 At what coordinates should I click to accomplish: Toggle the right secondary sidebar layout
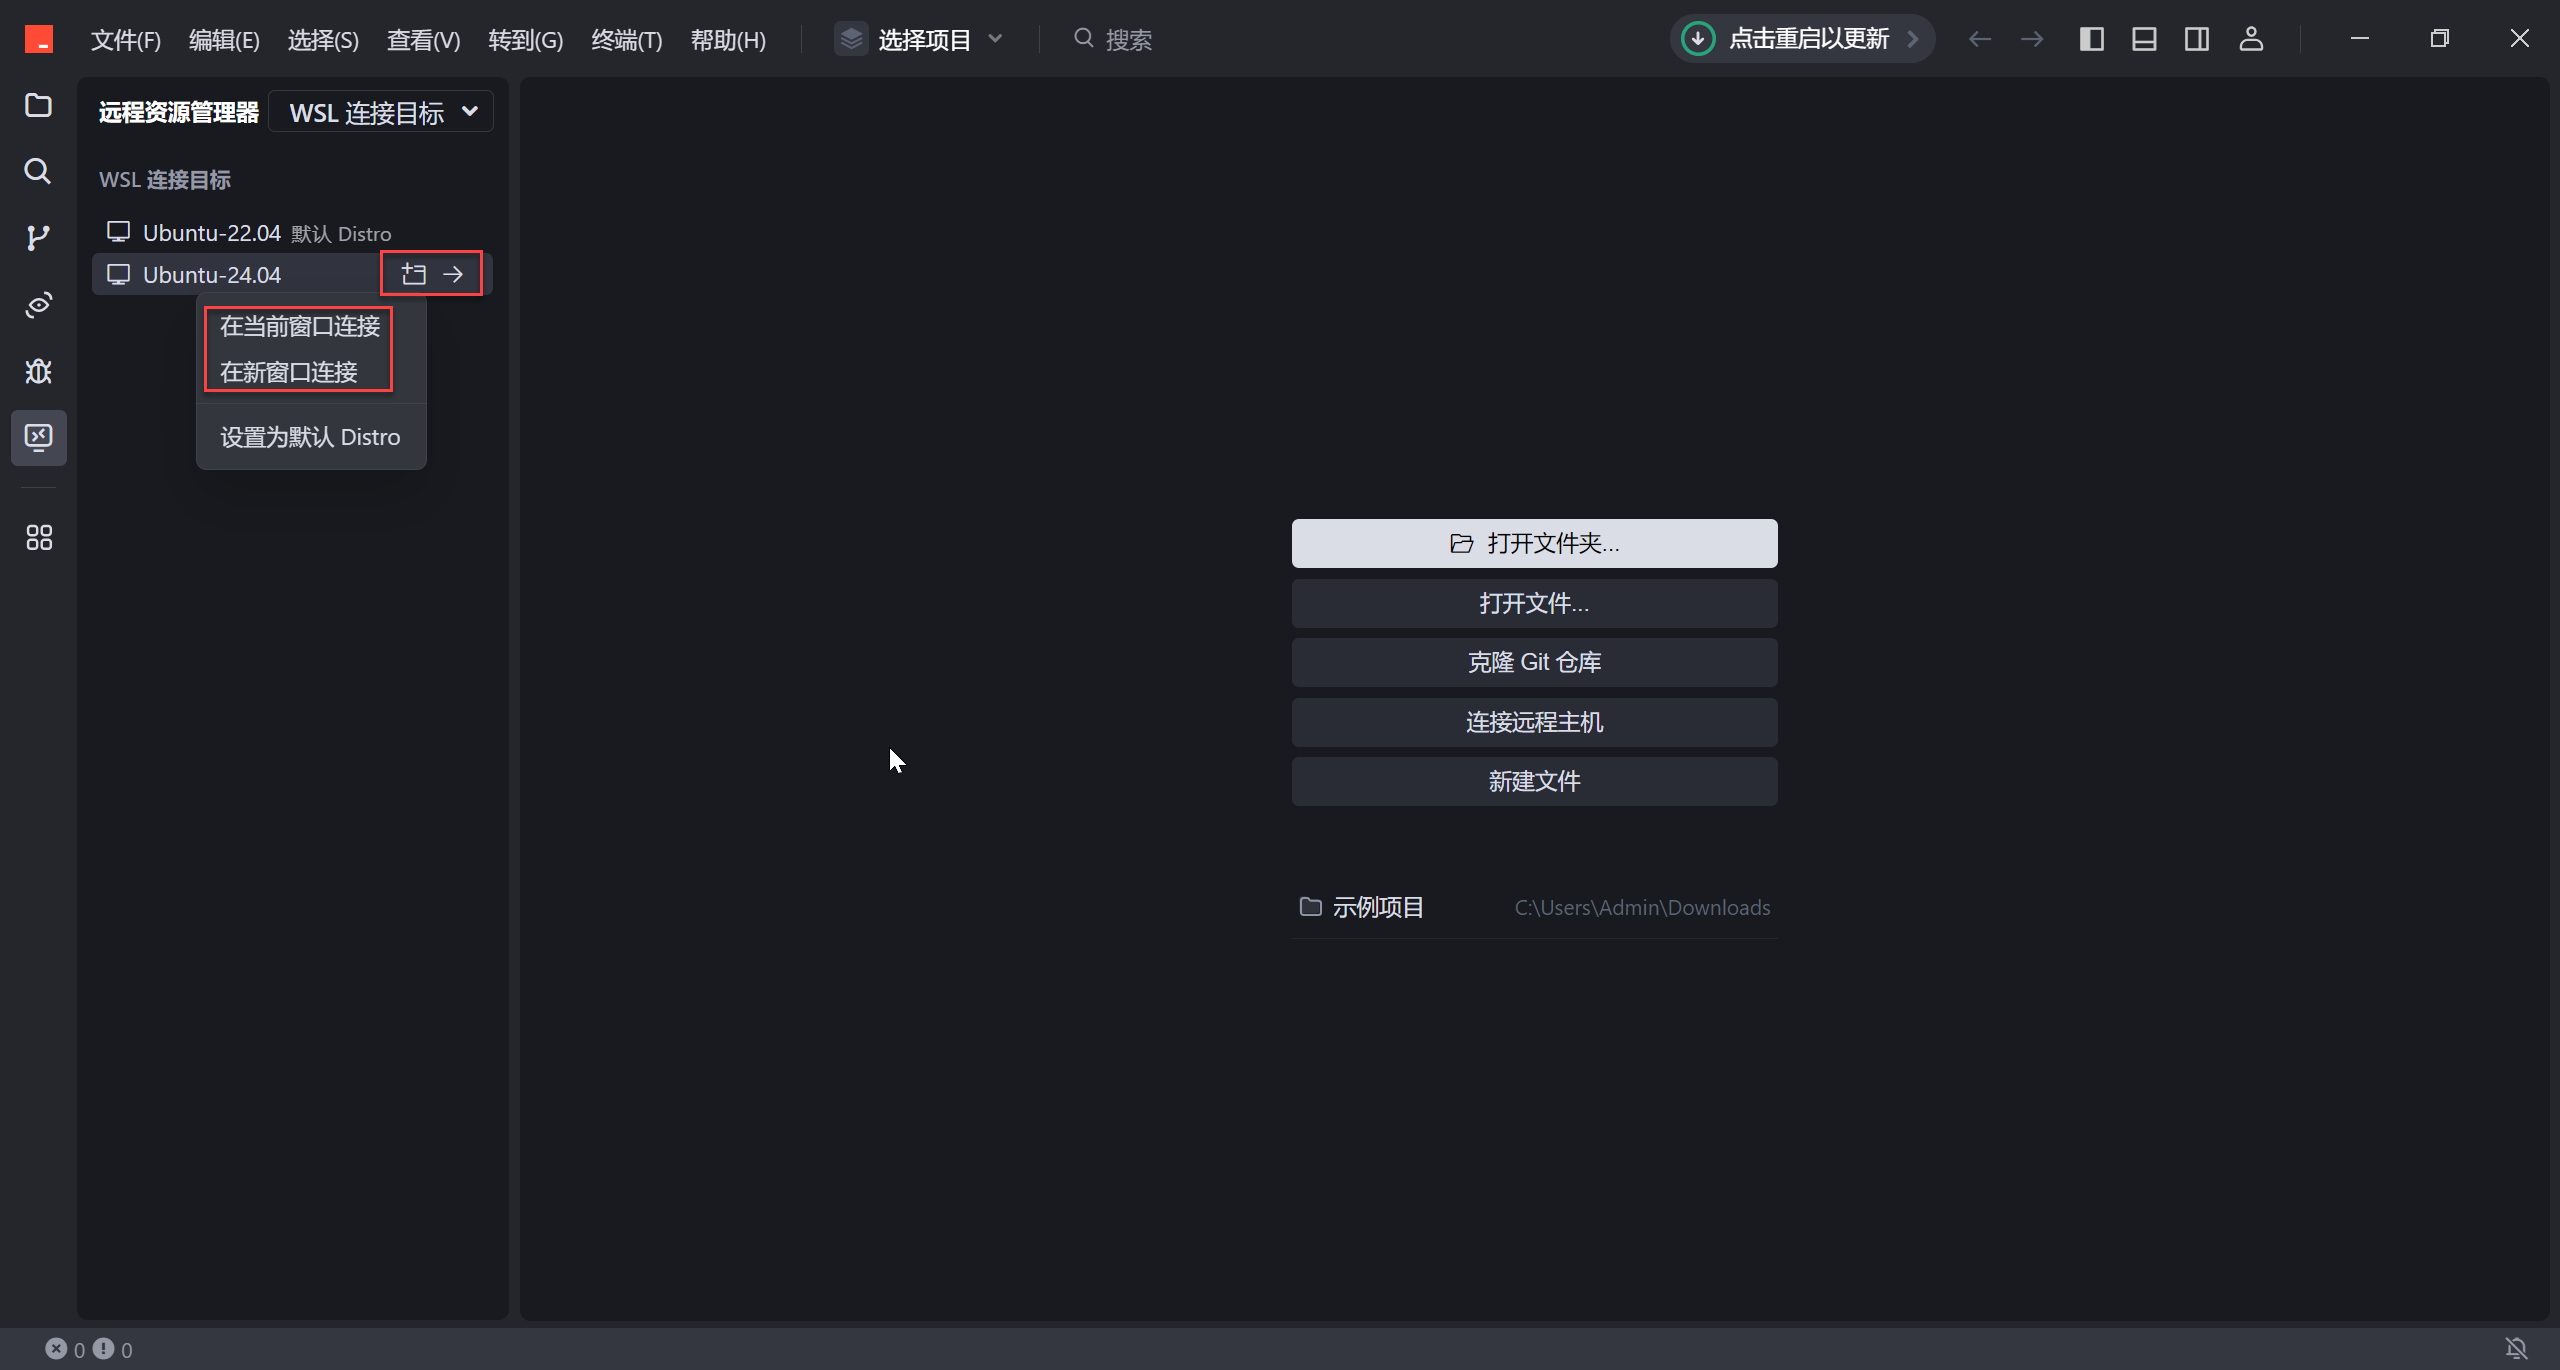click(2197, 39)
